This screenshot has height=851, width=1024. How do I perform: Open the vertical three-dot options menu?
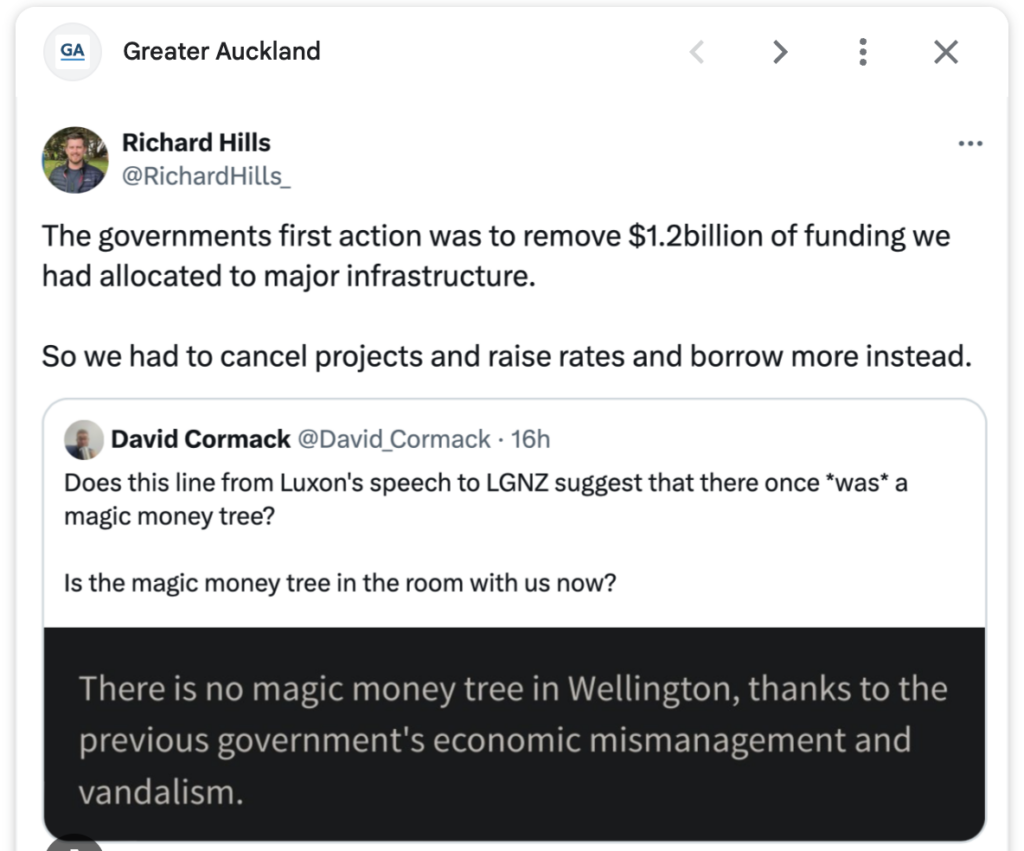(863, 52)
